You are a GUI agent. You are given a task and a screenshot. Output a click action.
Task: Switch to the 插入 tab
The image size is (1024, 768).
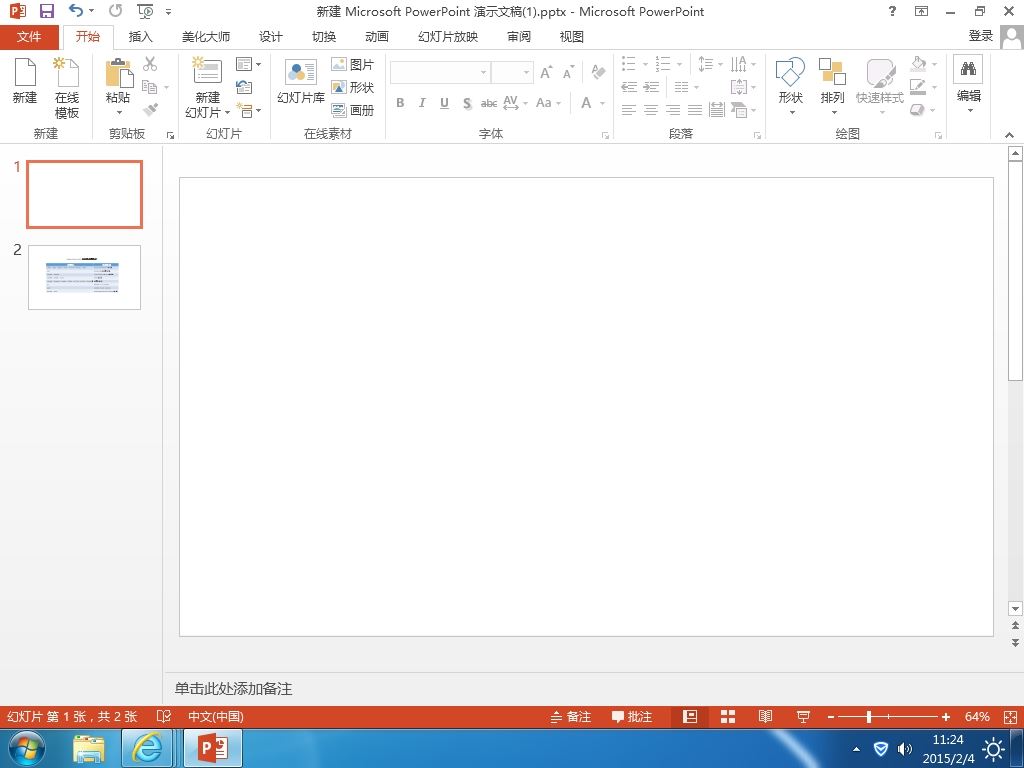click(140, 37)
